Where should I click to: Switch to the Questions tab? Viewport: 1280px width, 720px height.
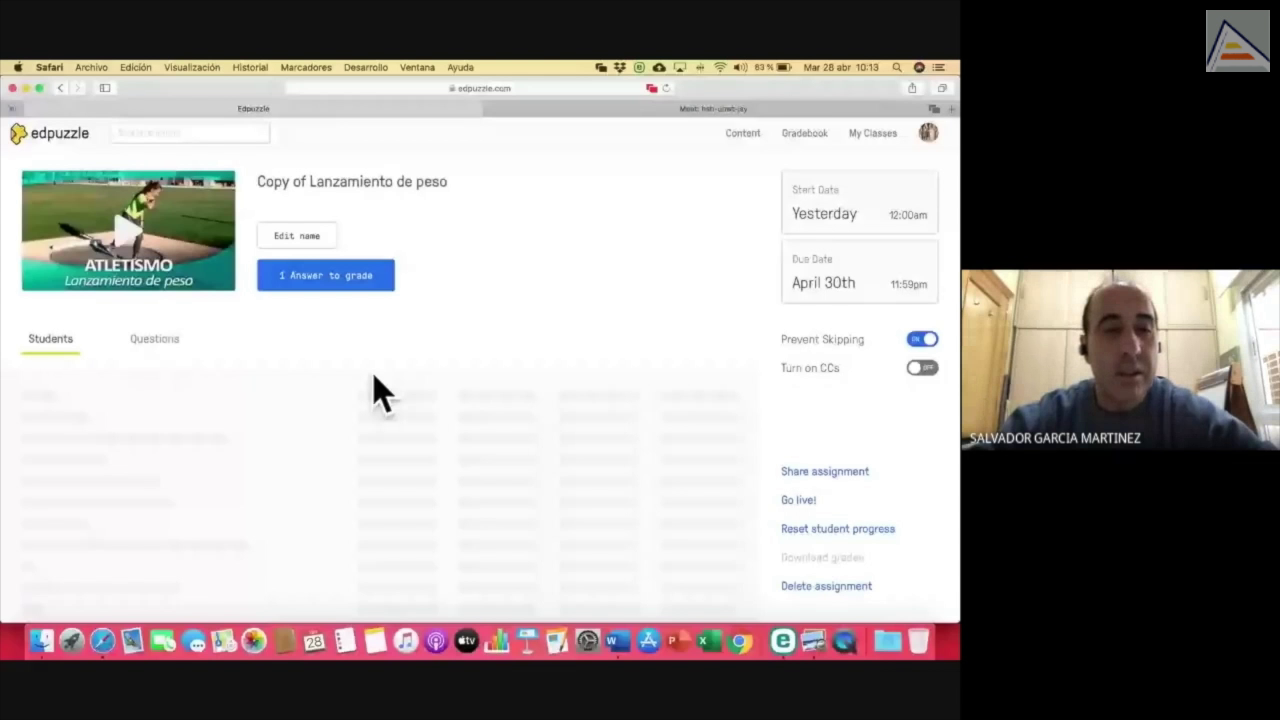point(155,339)
